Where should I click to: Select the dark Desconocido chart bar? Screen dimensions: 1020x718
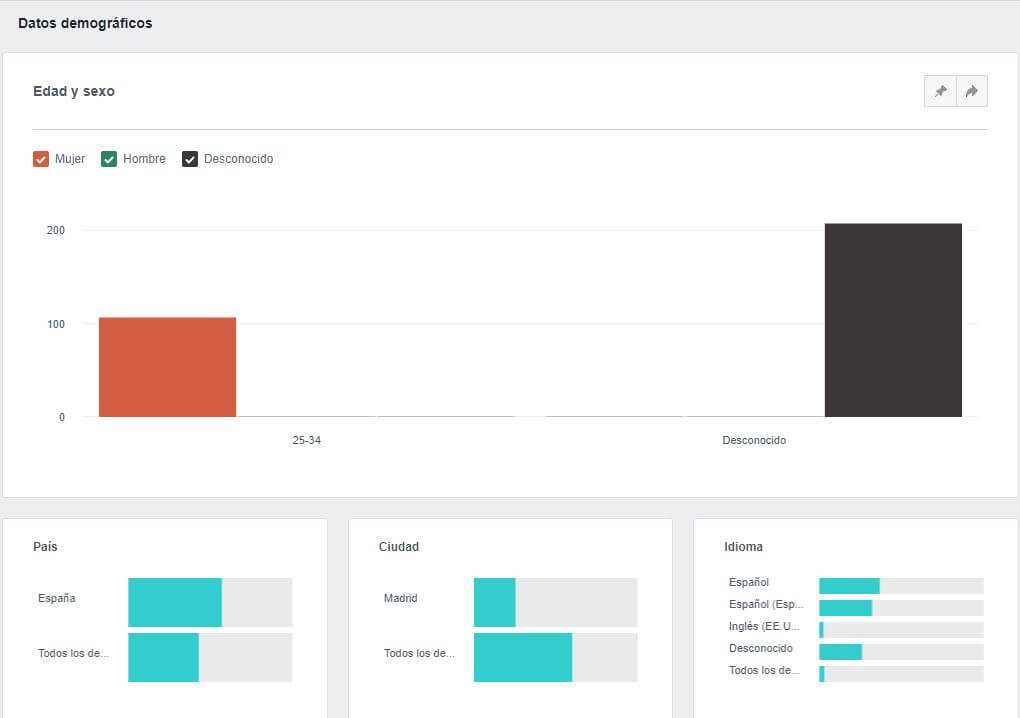893,320
